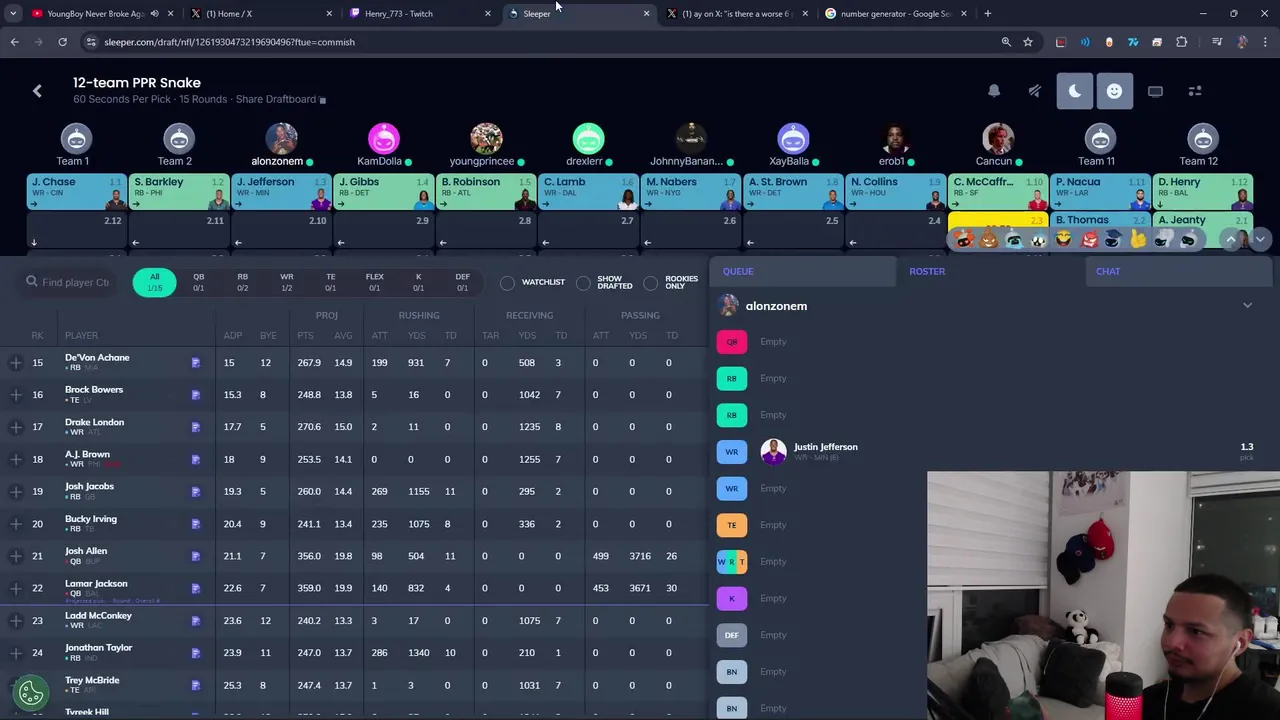The image size is (1280, 720).
Task: Enable the Watchlist radio toggle
Action: (x=507, y=283)
